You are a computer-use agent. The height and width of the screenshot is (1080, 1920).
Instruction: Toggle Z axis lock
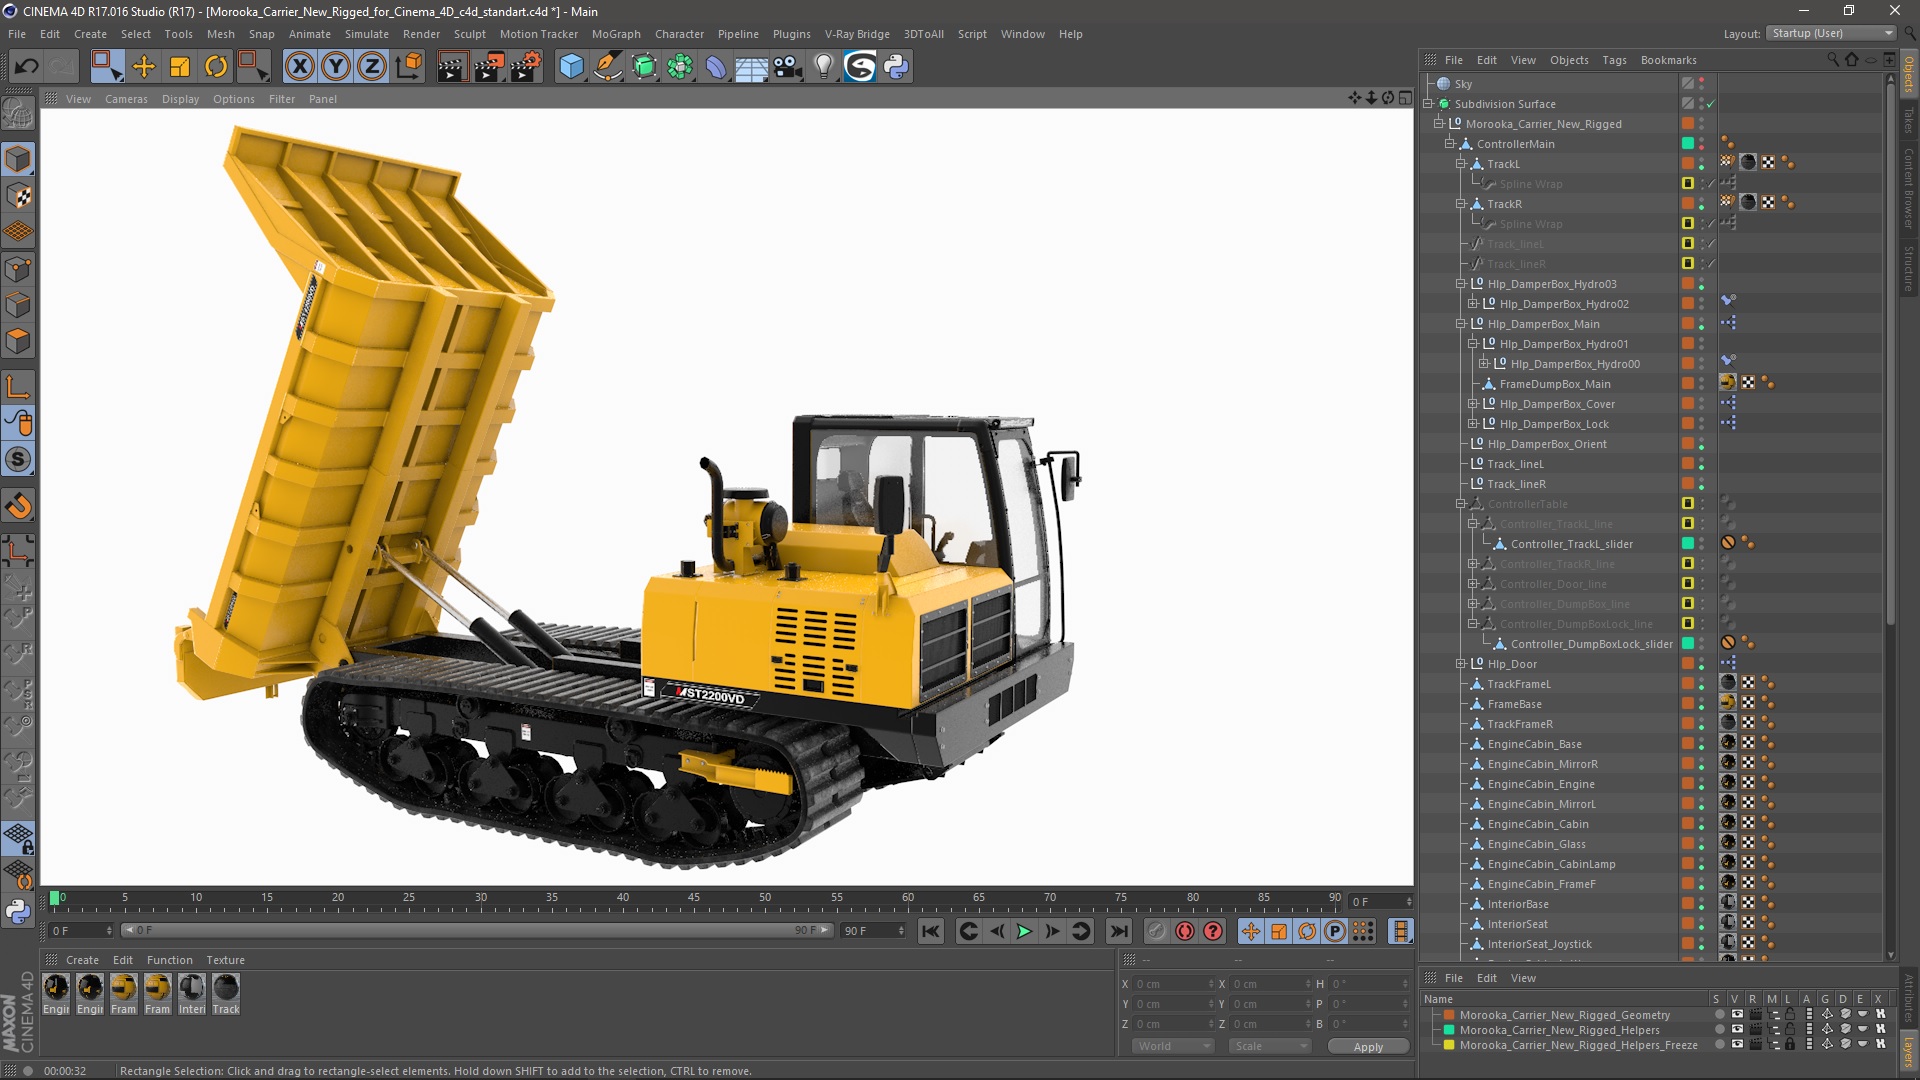(x=372, y=67)
